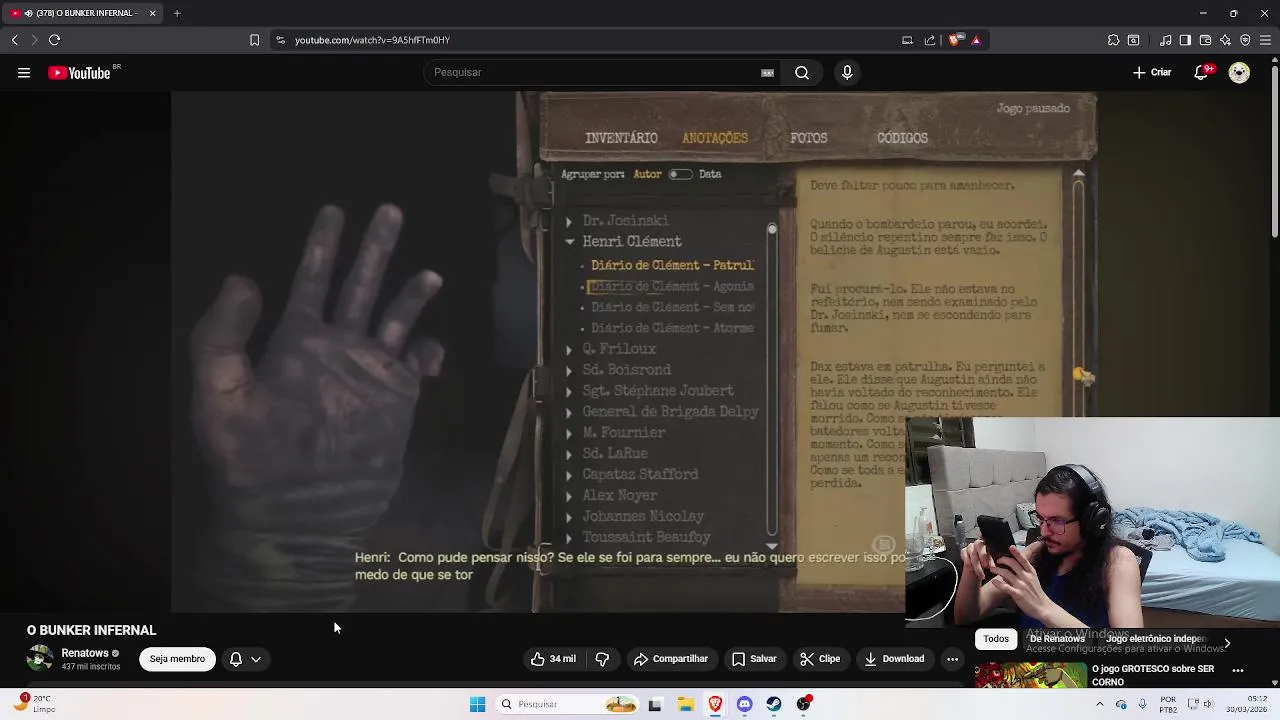Open the account avatar menu
The height and width of the screenshot is (720, 1280).
coord(1239,72)
